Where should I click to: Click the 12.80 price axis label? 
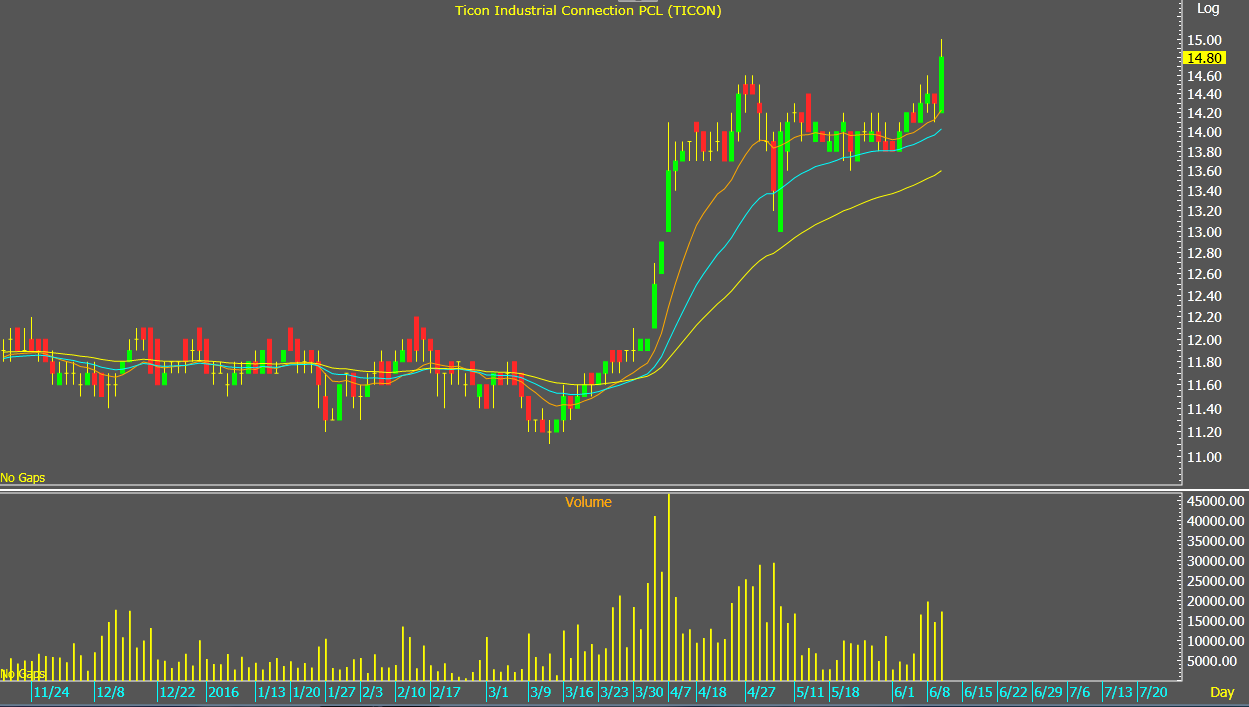[x=1203, y=253]
